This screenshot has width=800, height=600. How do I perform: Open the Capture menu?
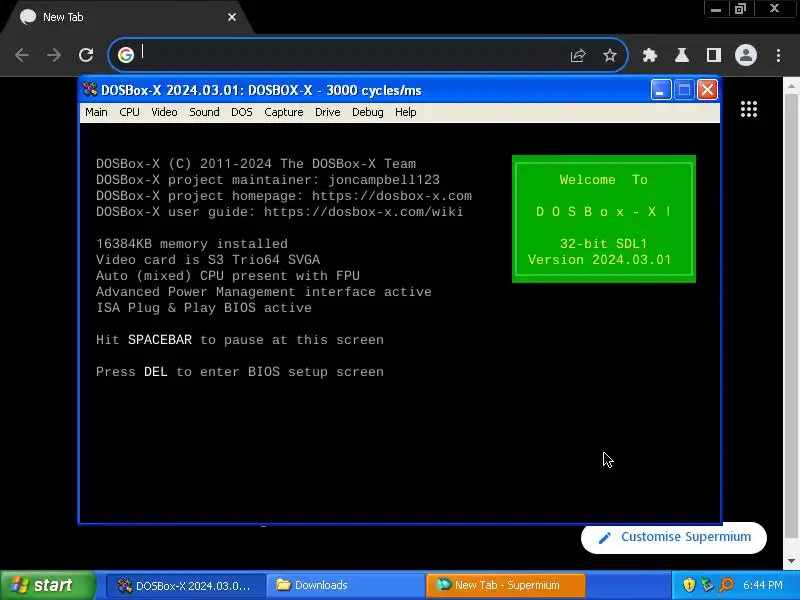pos(284,112)
